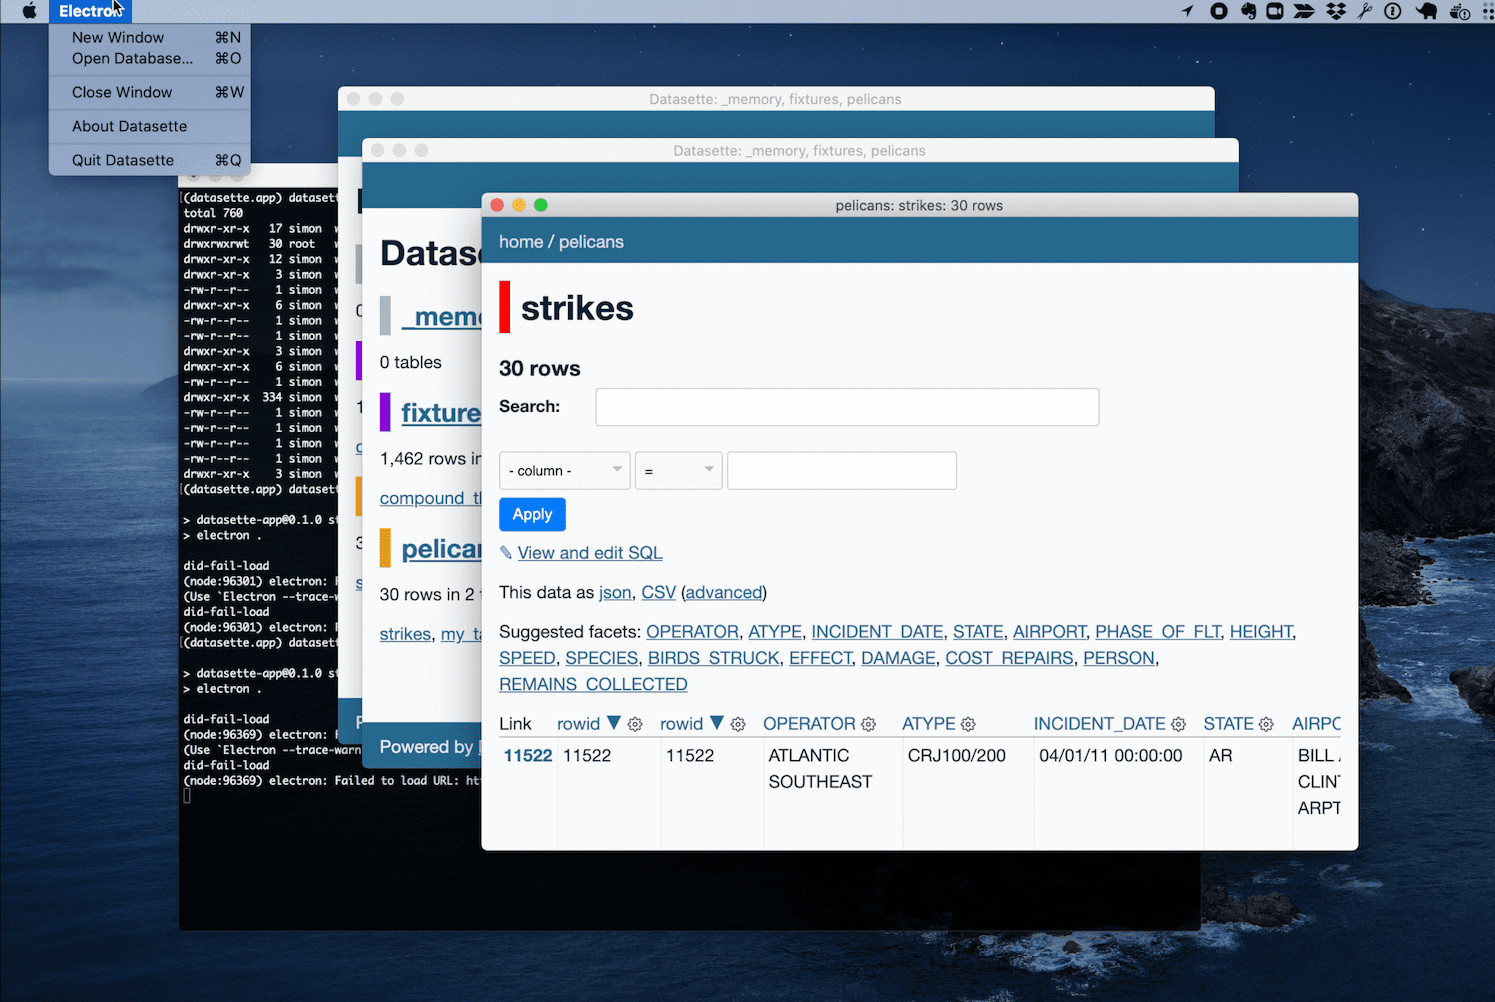Select Quit Datasette from the menu
The height and width of the screenshot is (1002, 1495).
click(x=150, y=160)
